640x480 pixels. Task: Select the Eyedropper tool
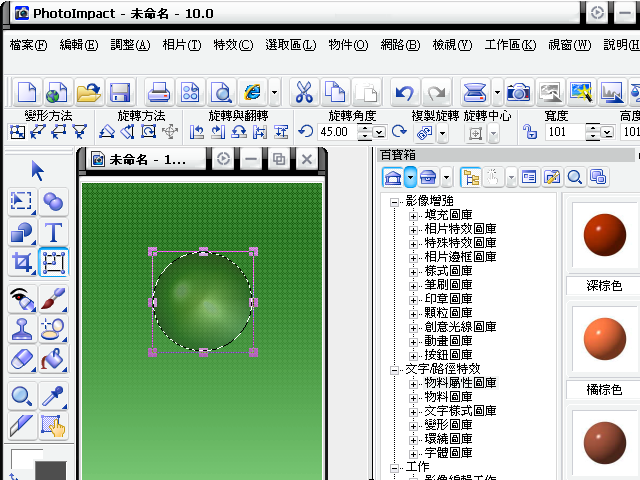53,396
